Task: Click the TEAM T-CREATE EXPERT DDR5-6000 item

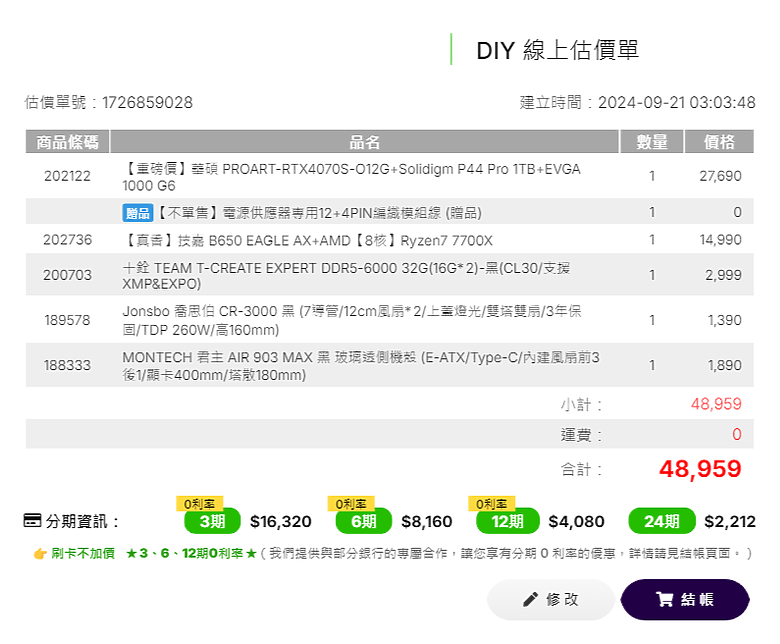Action: pyautogui.click(x=346, y=276)
